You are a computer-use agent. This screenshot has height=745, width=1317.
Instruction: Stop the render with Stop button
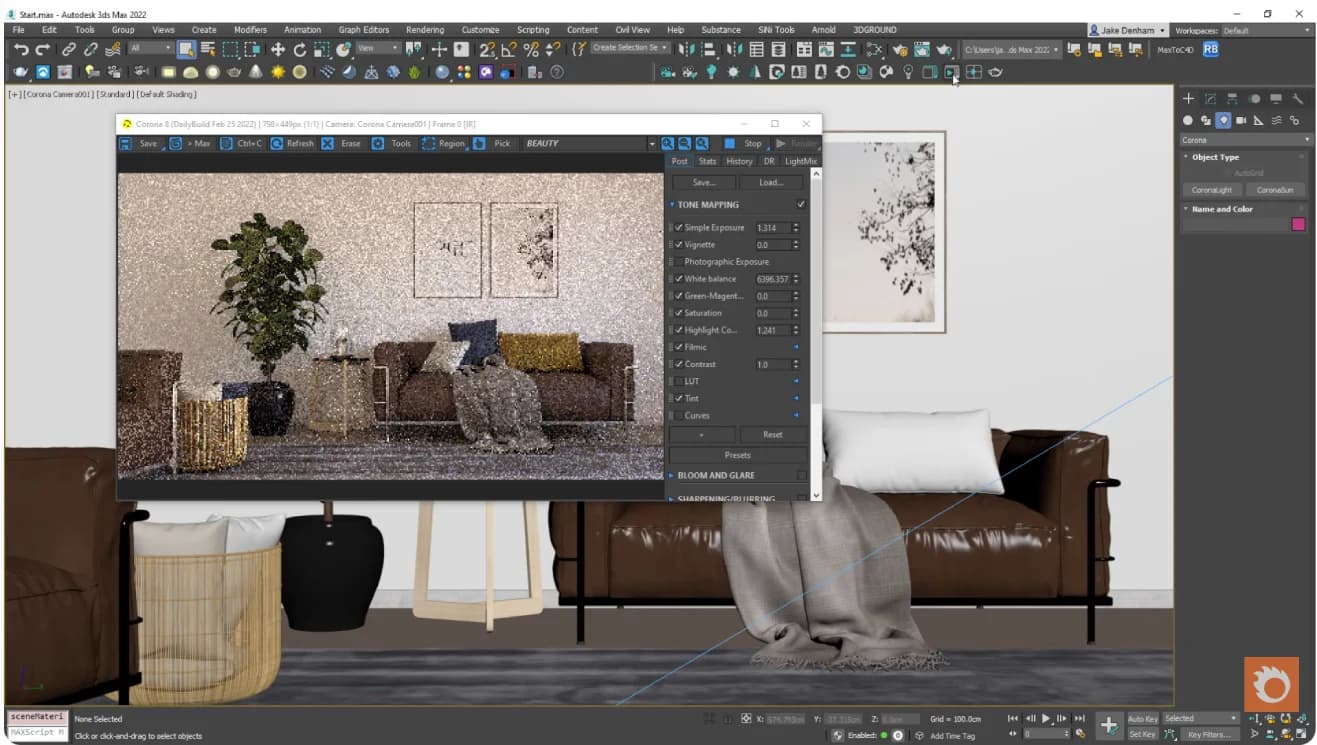744,144
